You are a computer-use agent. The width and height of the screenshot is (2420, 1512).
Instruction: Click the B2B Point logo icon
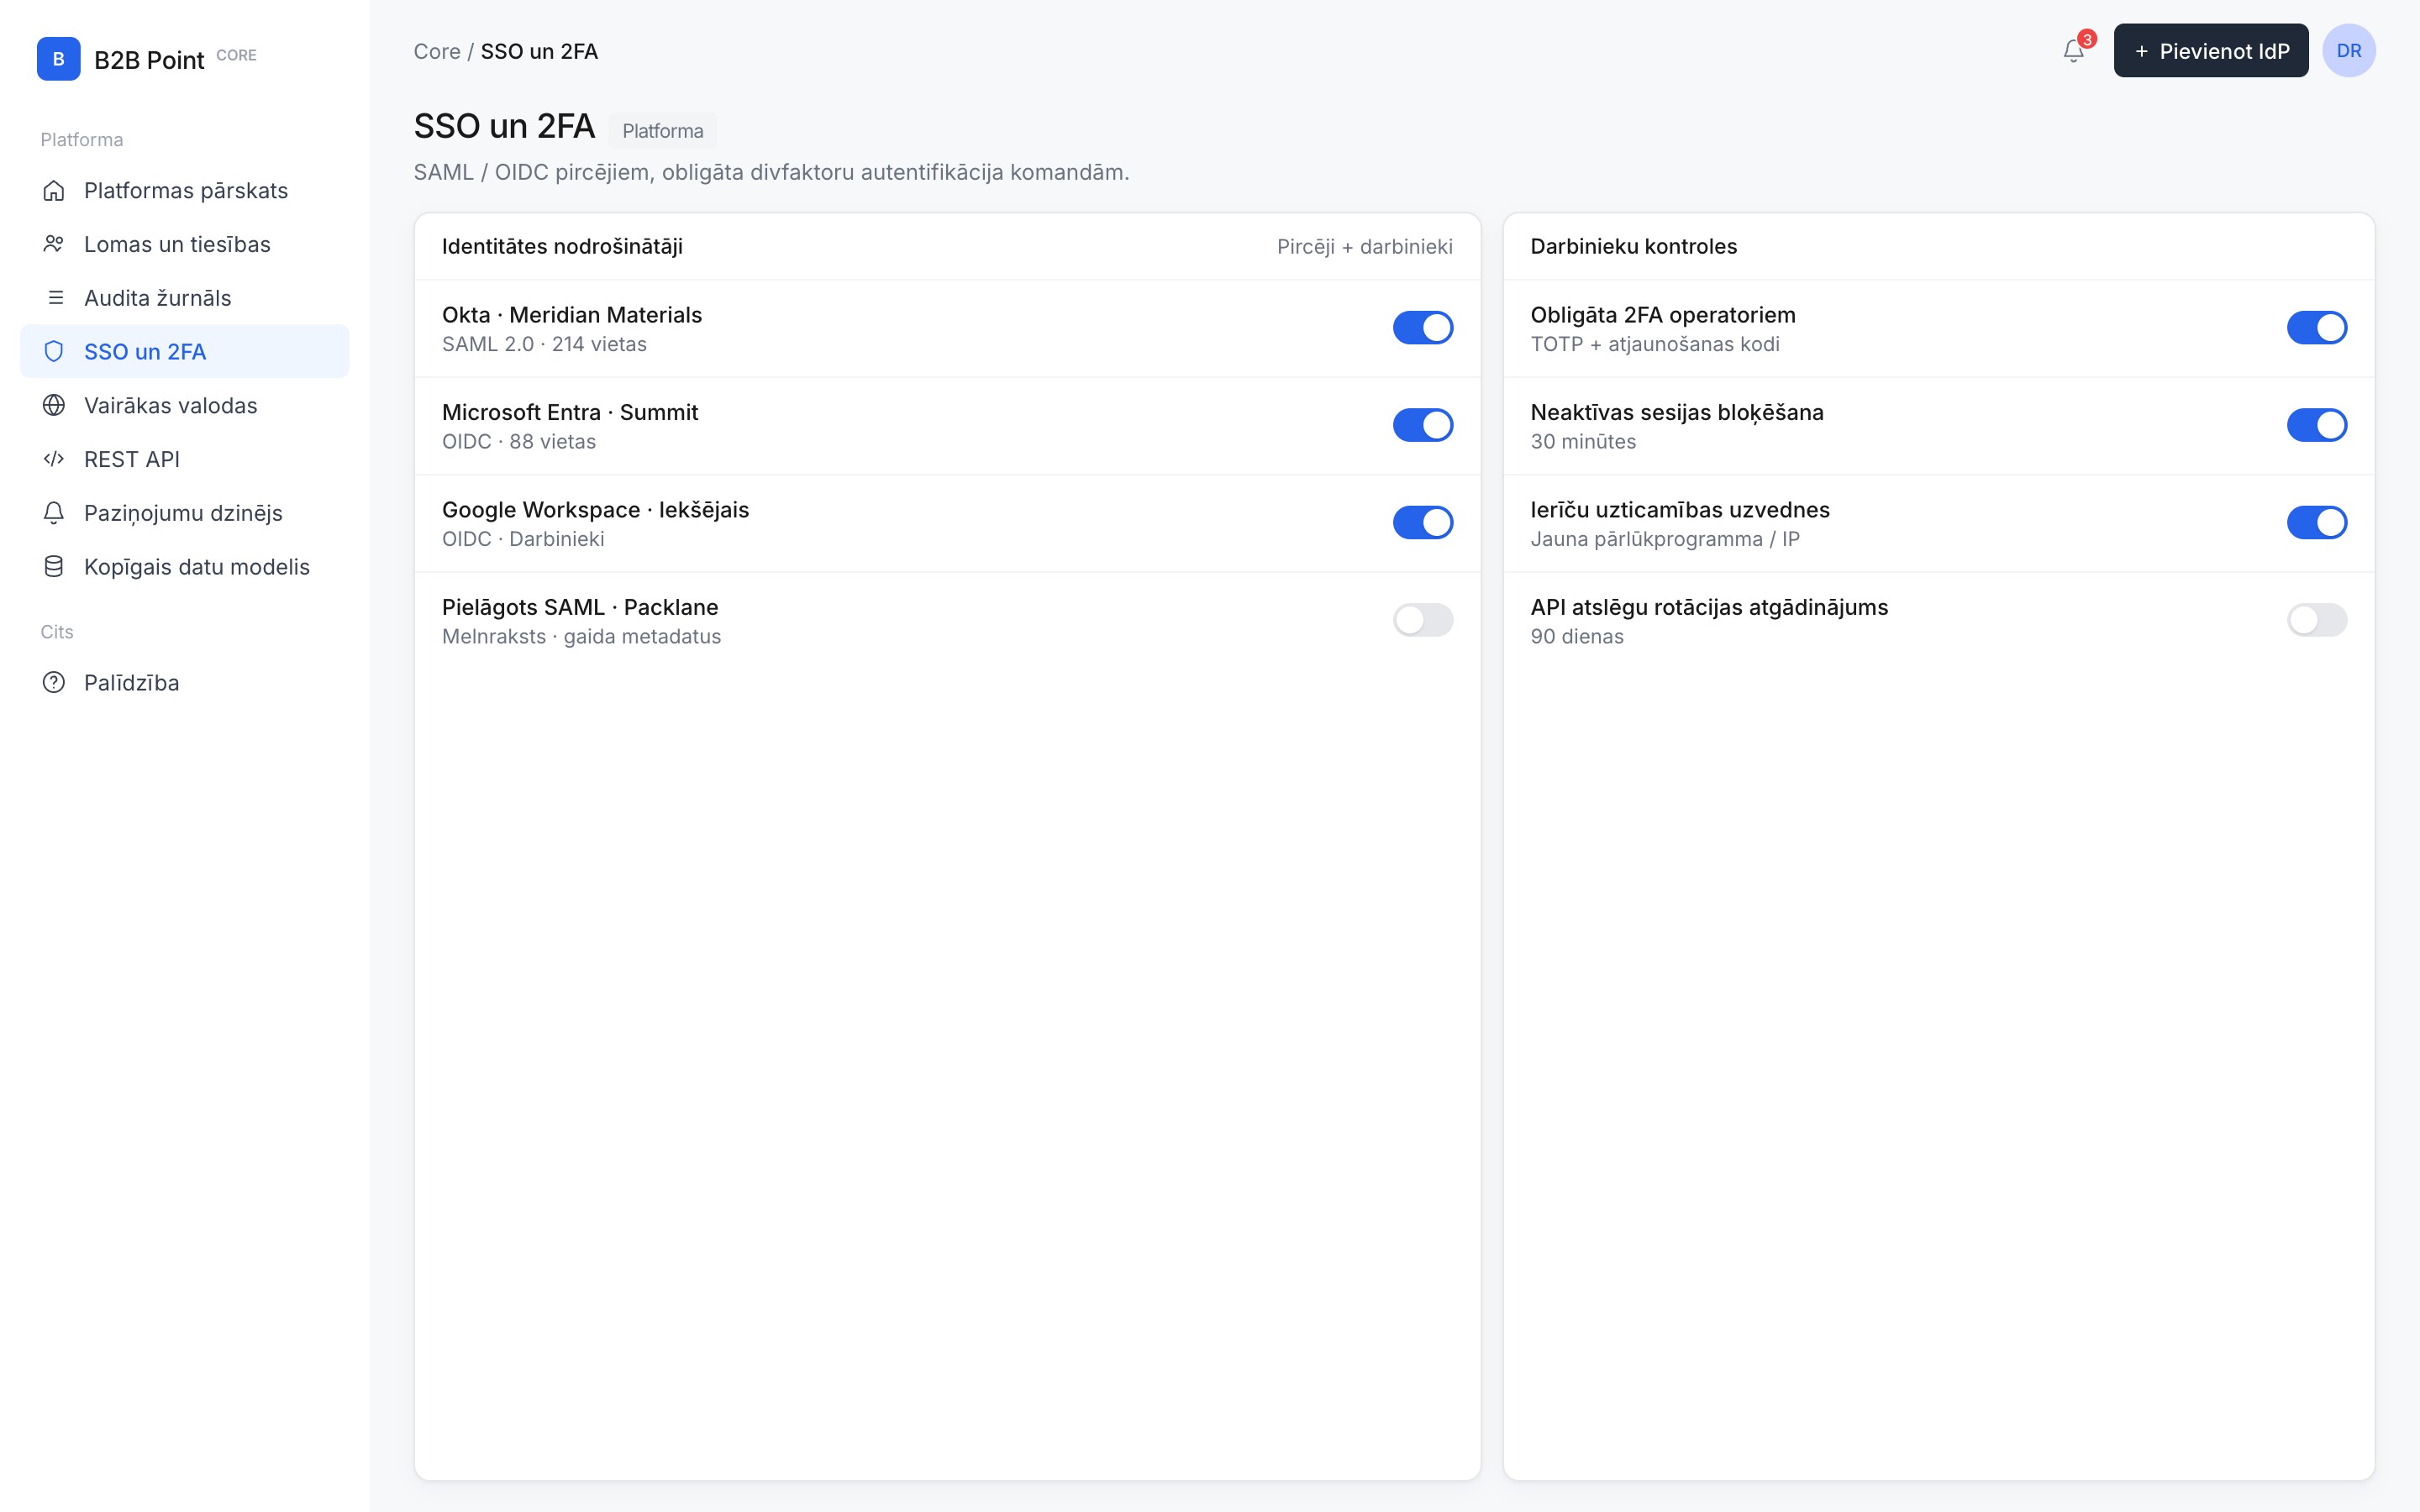click(58, 59)
